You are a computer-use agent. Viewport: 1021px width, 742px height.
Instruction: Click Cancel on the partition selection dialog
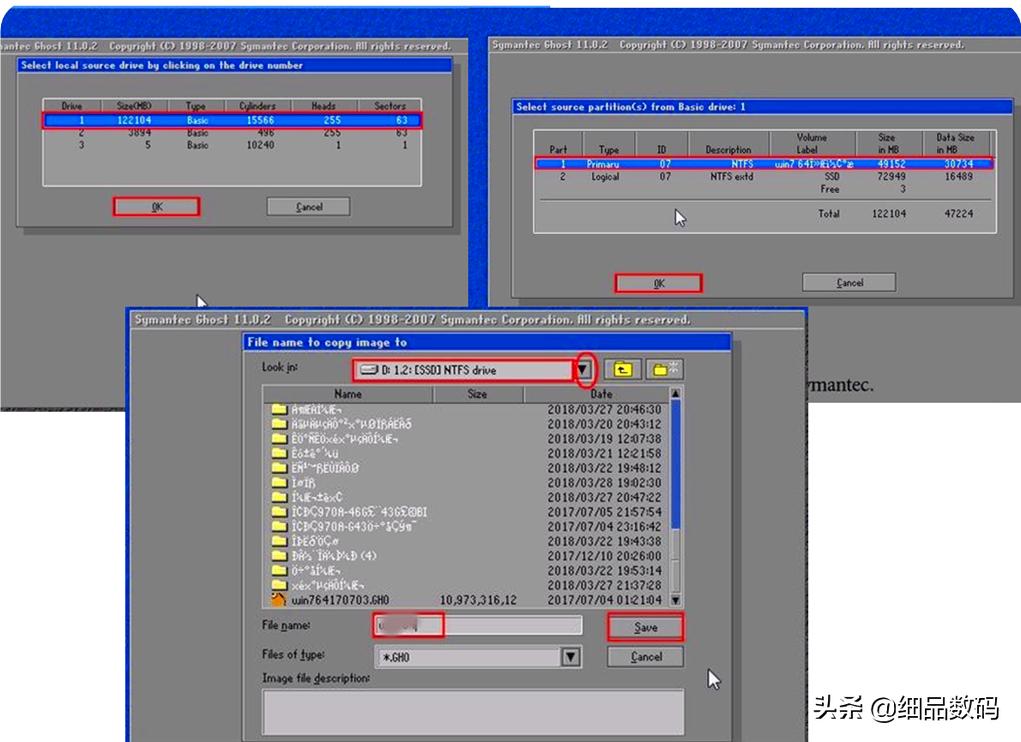pos(847,282)
